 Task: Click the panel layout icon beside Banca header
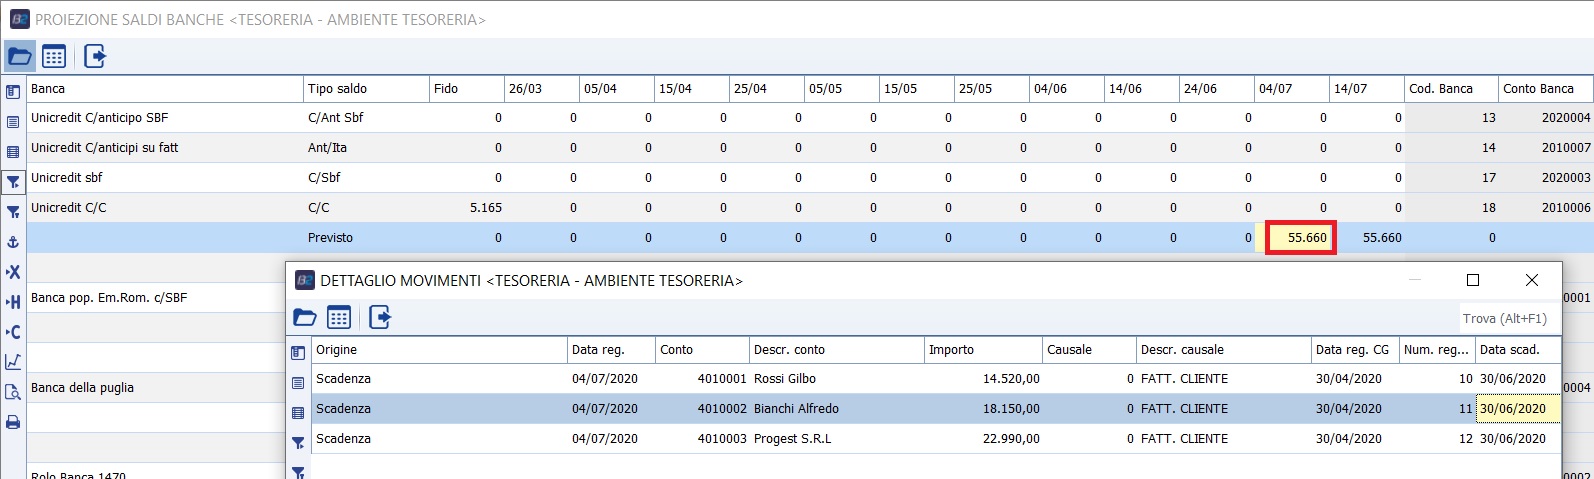tap(13, 92)
